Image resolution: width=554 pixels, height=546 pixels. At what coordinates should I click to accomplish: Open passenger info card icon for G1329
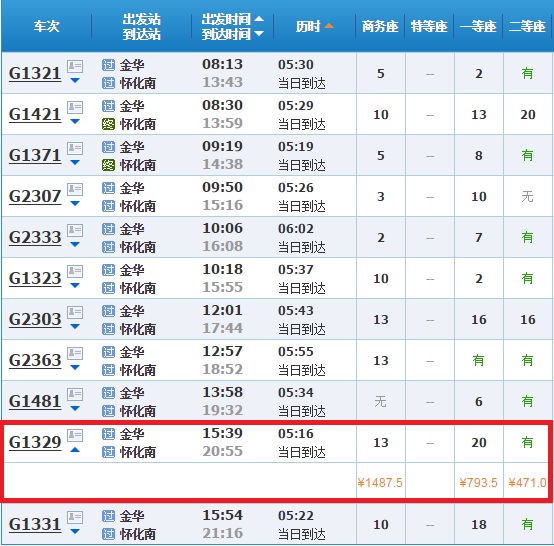[75, 435]
